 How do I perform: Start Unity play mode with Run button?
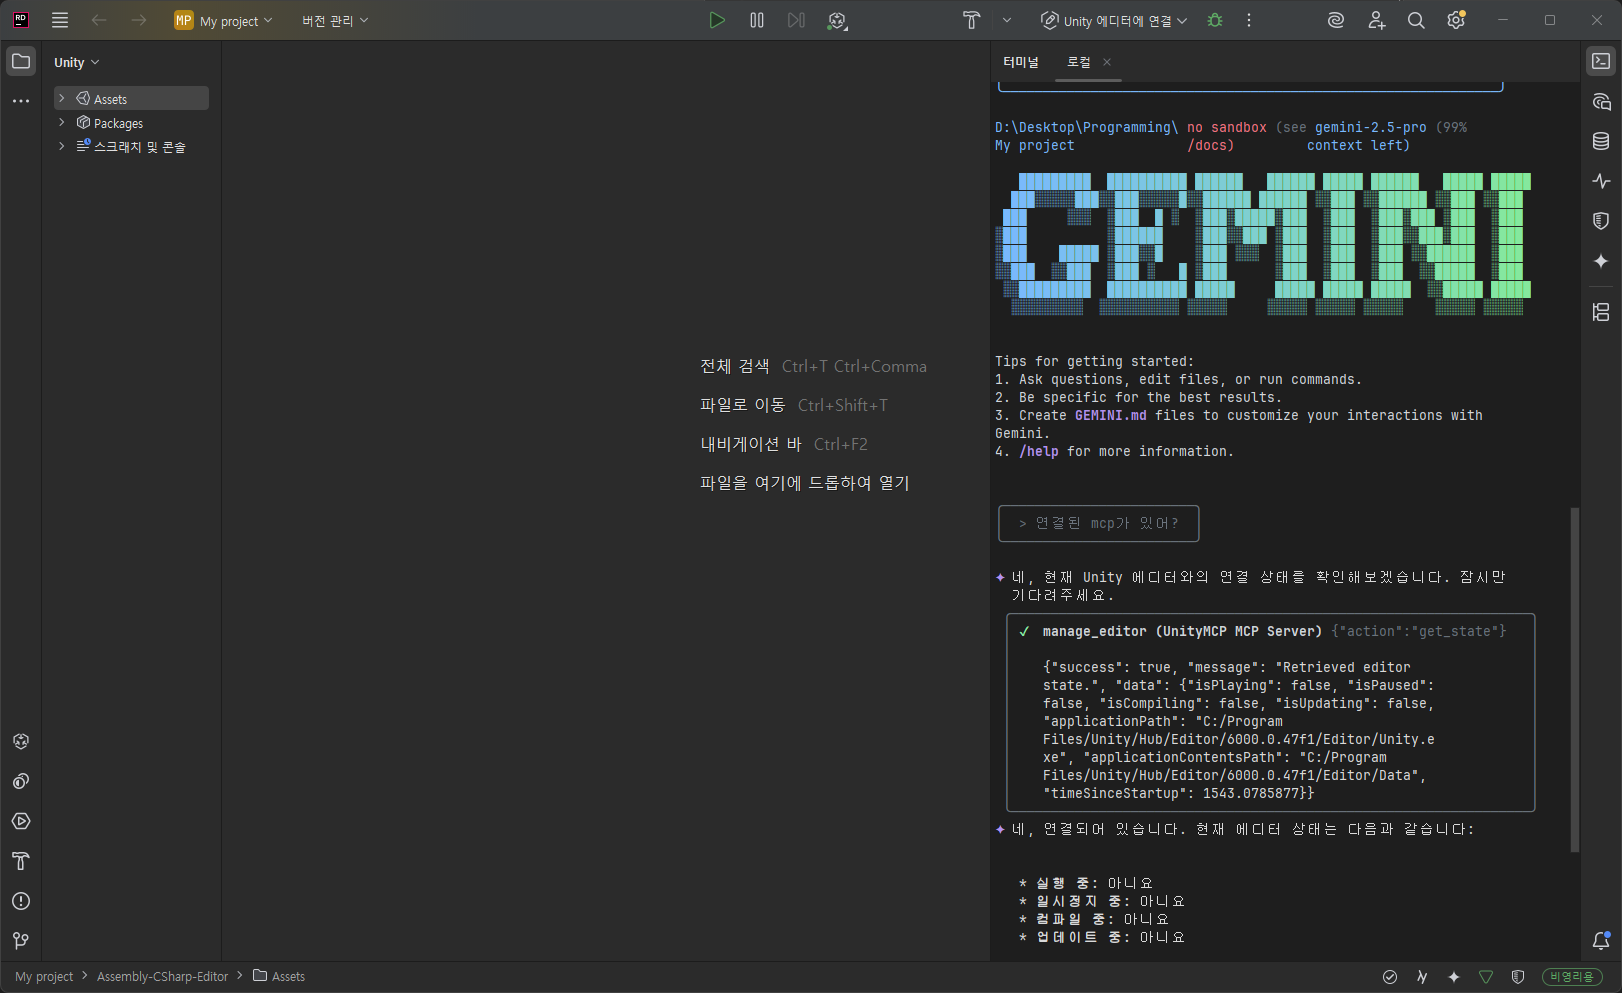tap(716, 20)
